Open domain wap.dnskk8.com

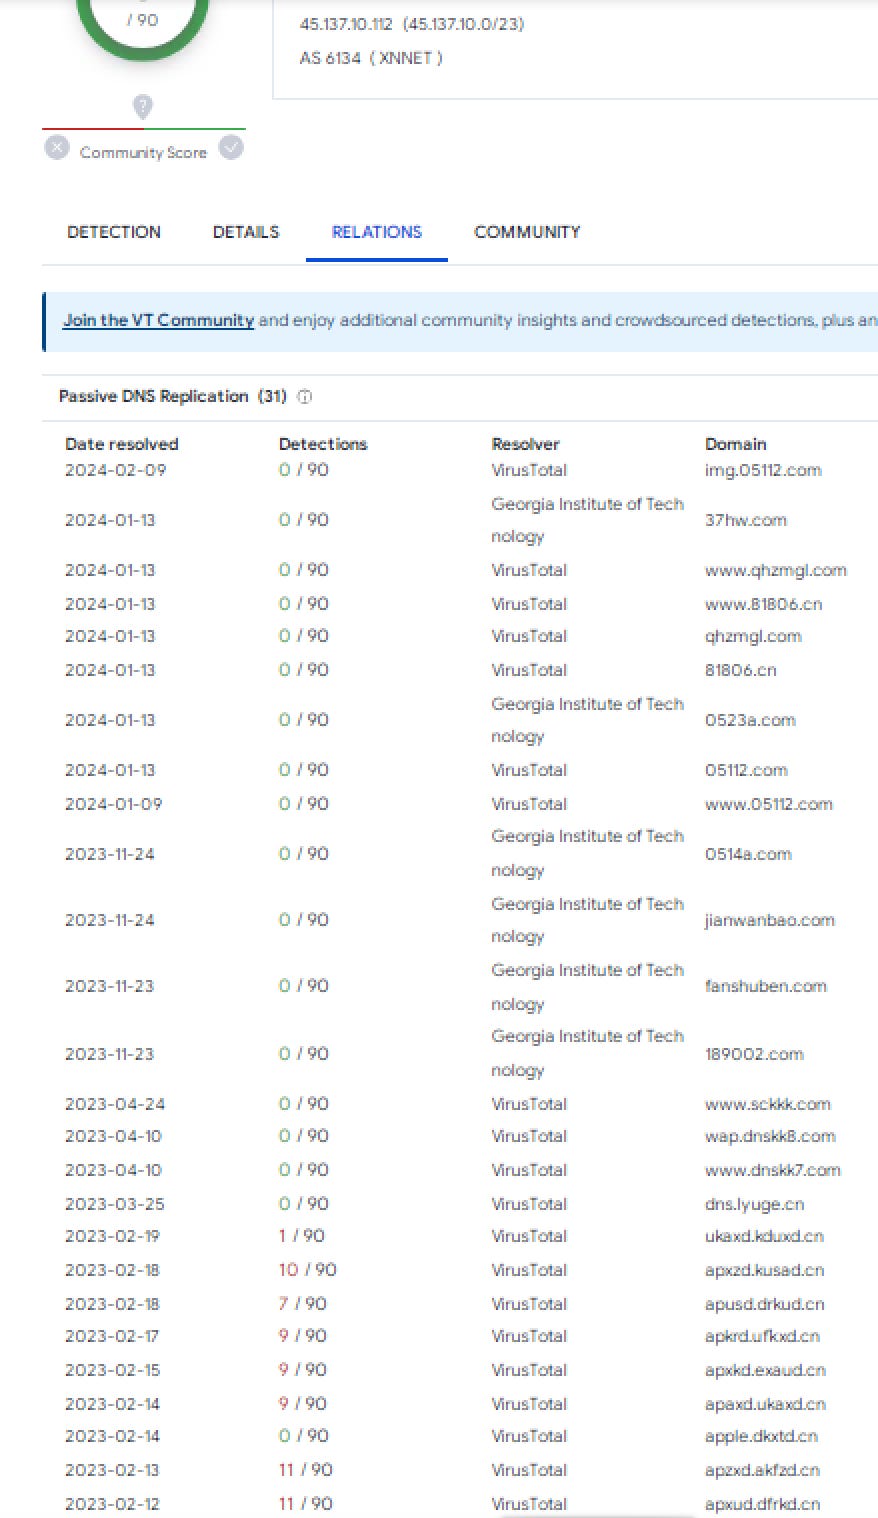770,1136
